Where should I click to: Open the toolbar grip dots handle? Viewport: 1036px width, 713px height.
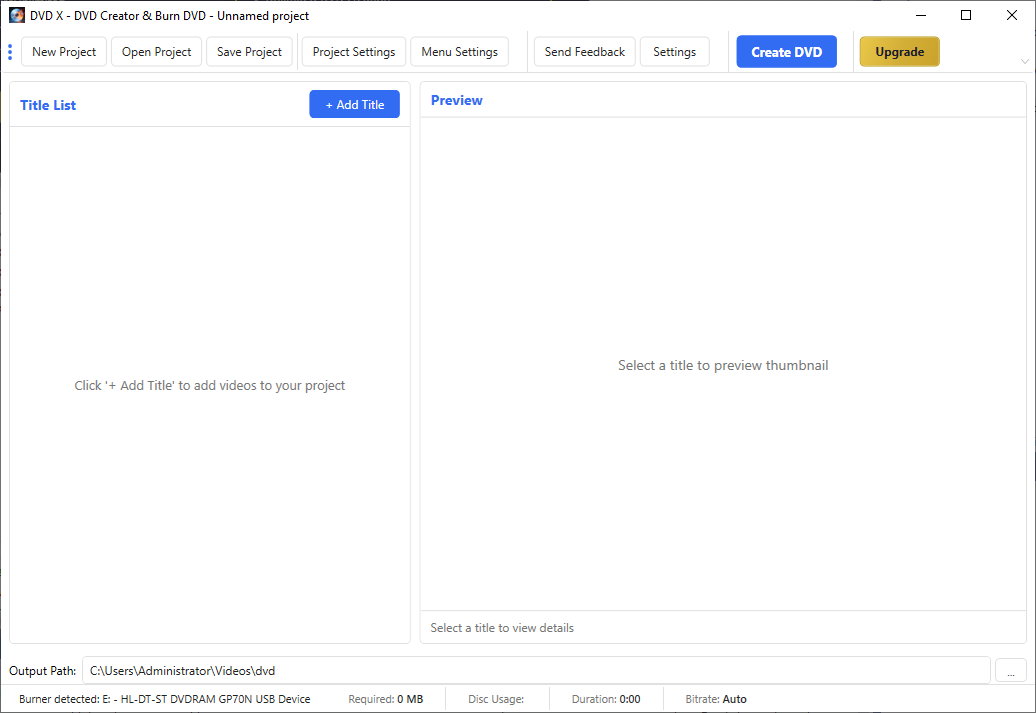pyautogui.click(x=10, y=52)
